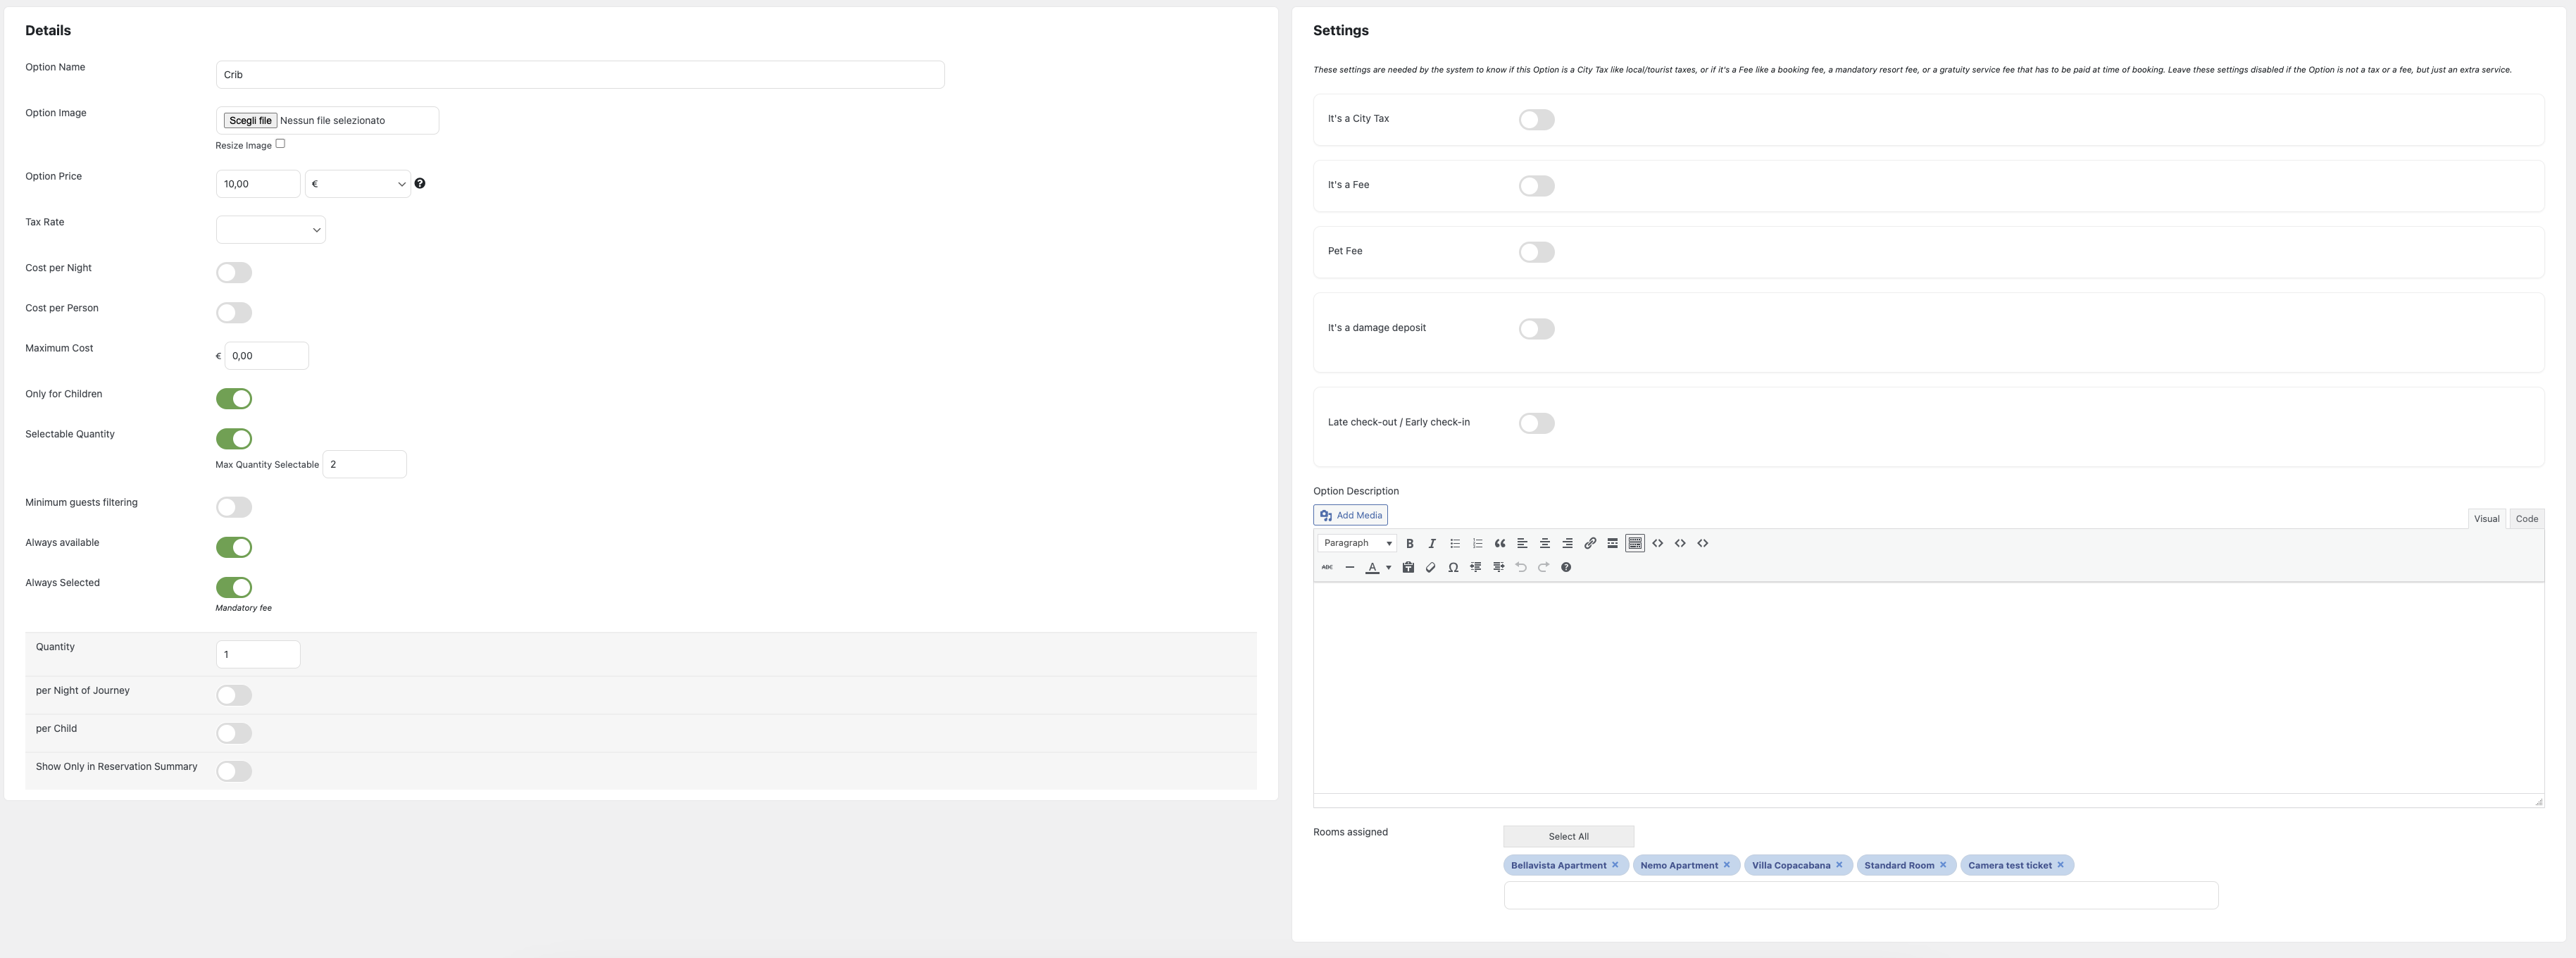Open editor keyboard shortcuts help
Screen dimensions: 2576x958
[x=1566, y=567]
